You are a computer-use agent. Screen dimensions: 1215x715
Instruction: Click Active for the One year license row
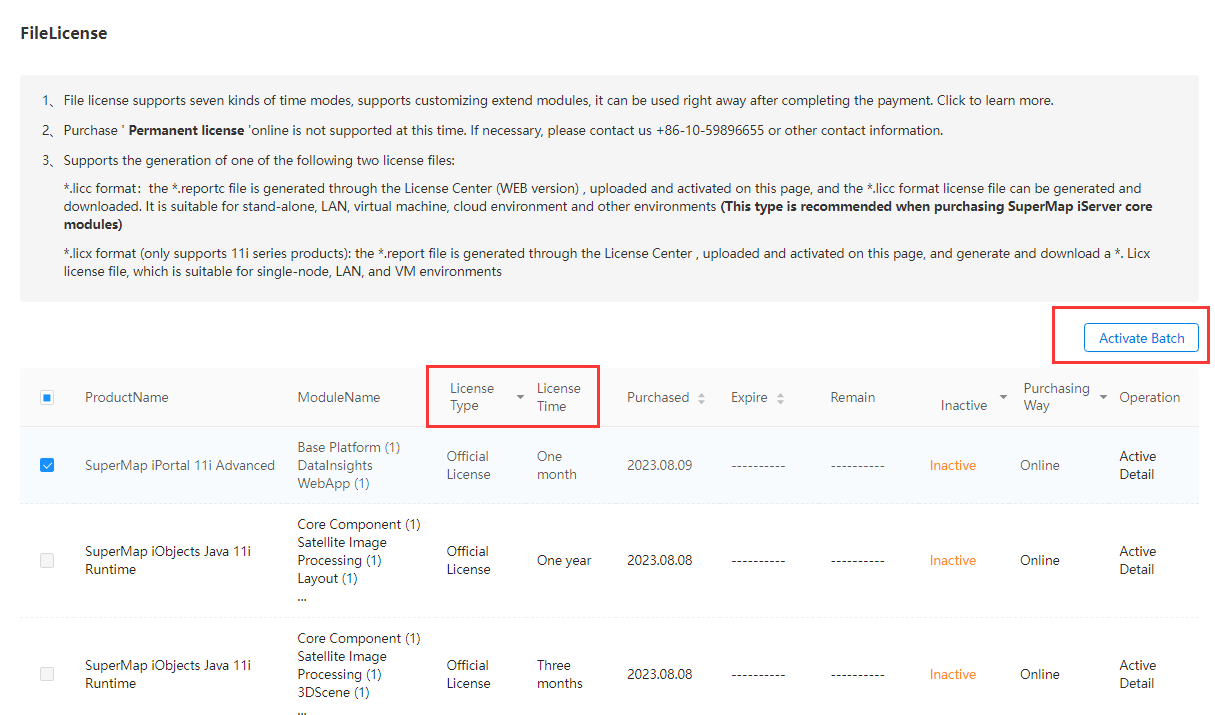[1137, 551]
